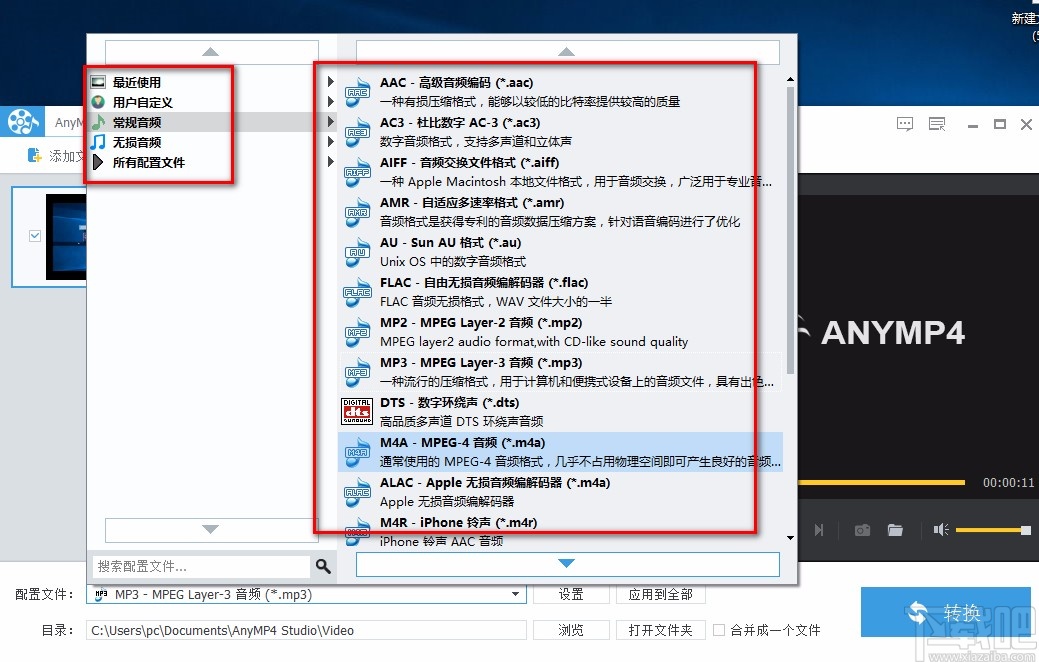The width and height of the screenshot is (1039, 662).
Task: Enable 合并成一个文件 checkbox
Action: (x=717, y=629)
